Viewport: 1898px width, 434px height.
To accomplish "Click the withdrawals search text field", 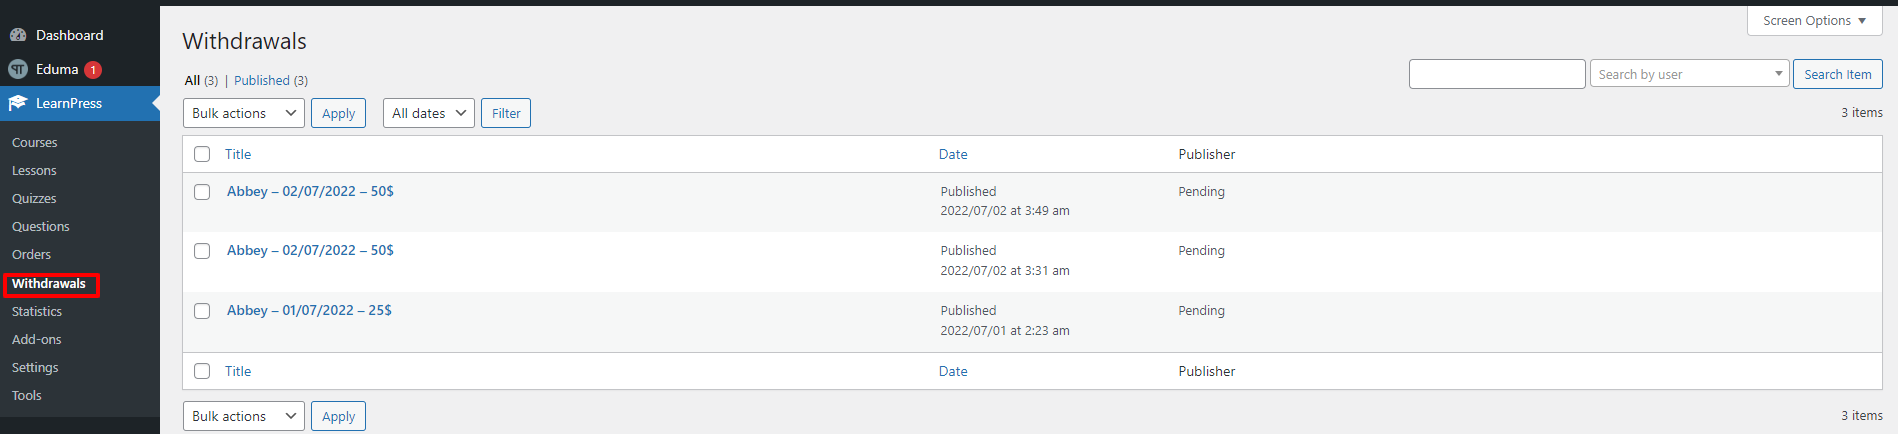I will [x=1497, y=74].
